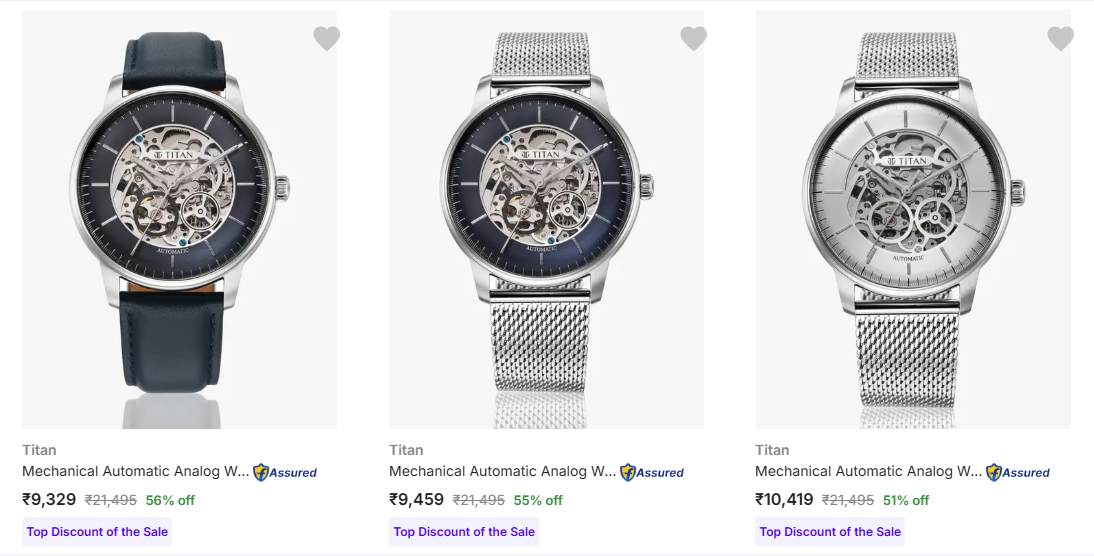
Task: Open the product title above the ₹9,459 price
Action: (x=503, y=471)
